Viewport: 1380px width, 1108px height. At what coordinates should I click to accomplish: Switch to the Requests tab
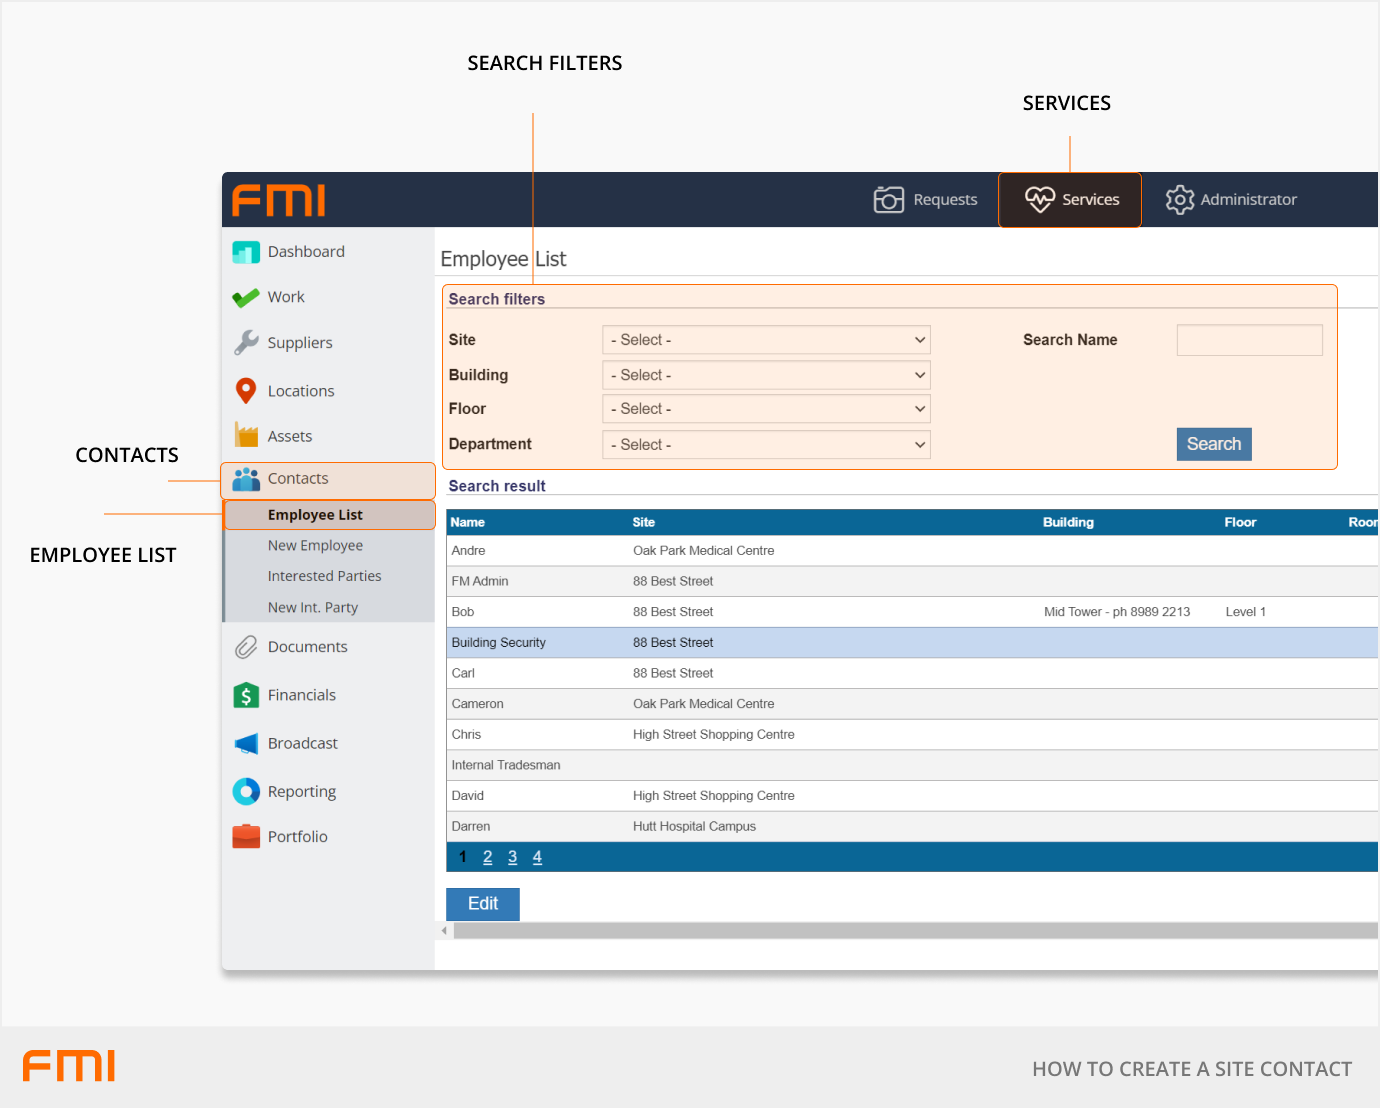pos(926,200)
